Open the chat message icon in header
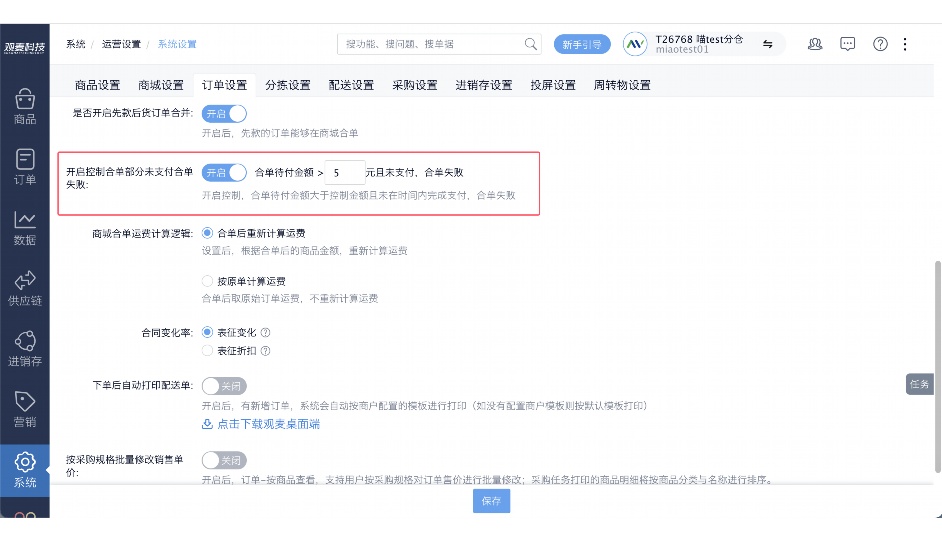This screenshot has height=541, width=942. click(847, 44)
